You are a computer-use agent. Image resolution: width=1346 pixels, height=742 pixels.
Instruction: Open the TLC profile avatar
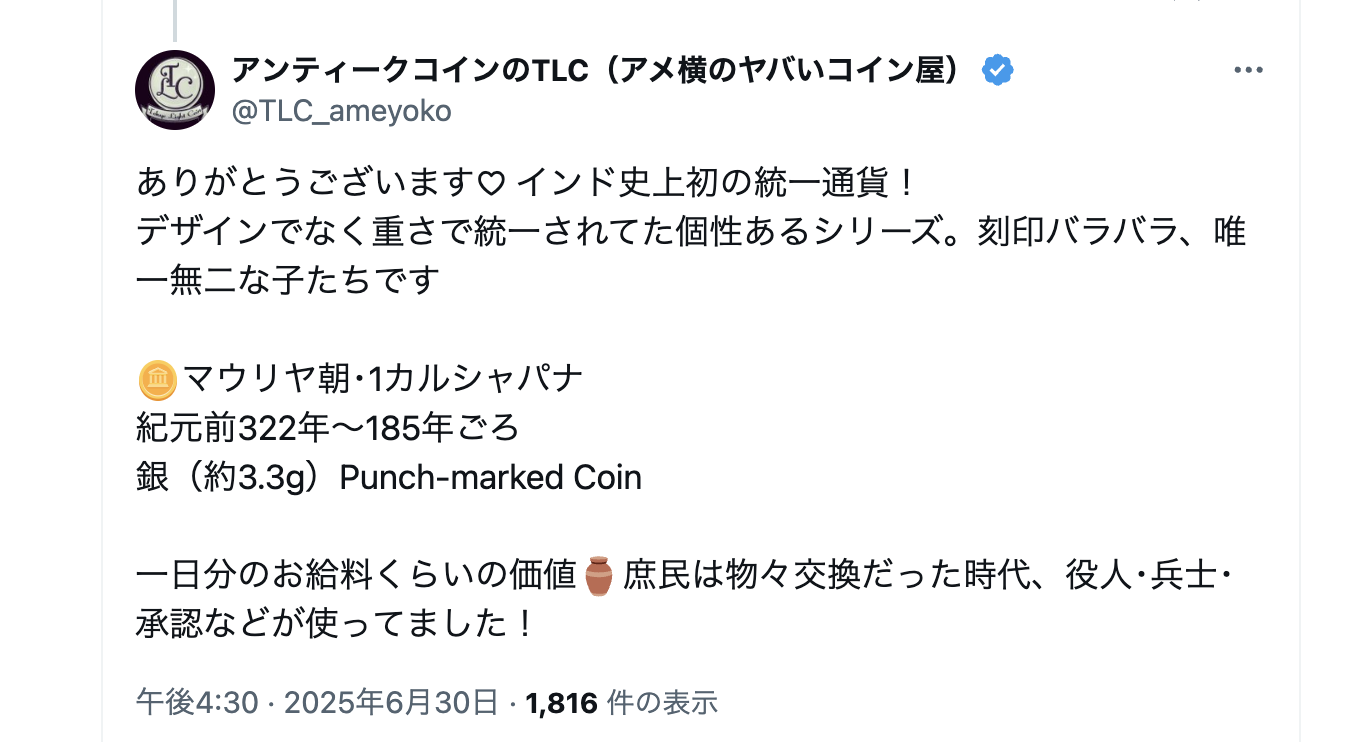175,90
